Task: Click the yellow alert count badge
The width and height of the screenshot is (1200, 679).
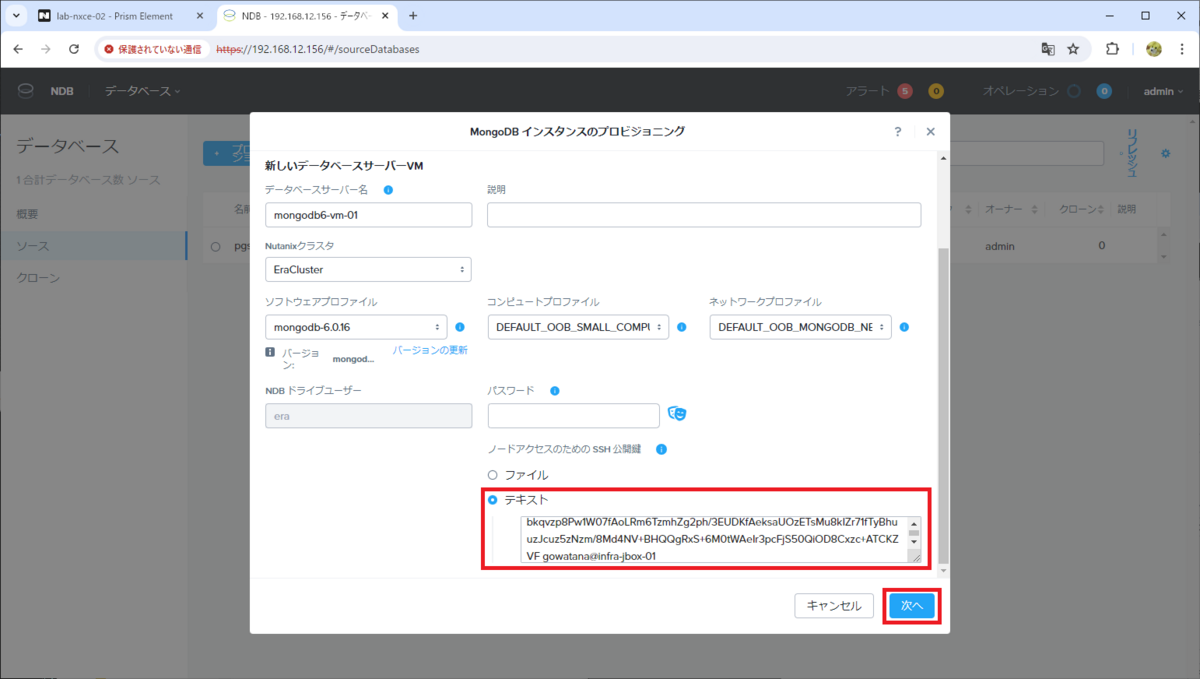Action: (936, 91)
